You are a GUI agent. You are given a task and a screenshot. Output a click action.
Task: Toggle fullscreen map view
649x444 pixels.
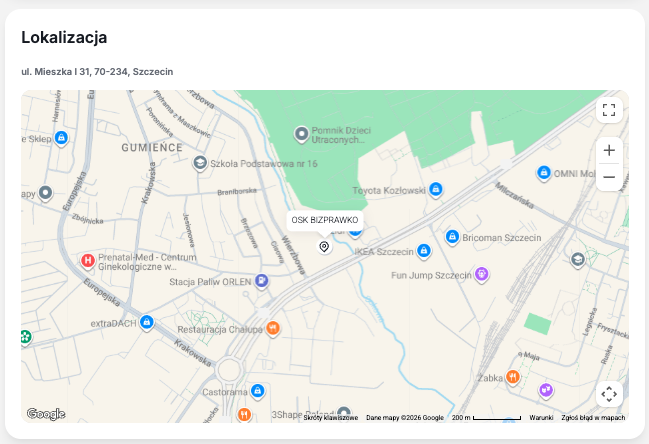(x=609, y=110)
